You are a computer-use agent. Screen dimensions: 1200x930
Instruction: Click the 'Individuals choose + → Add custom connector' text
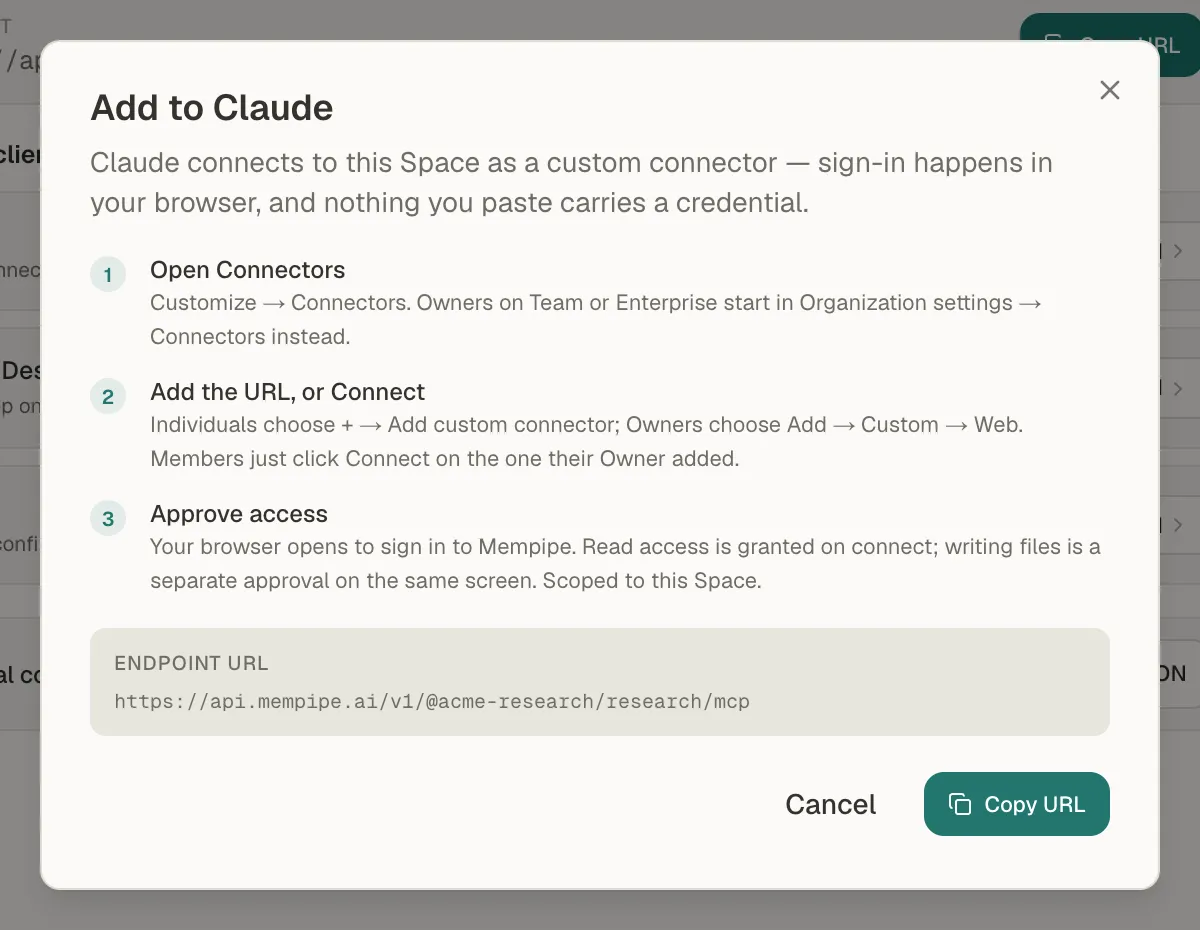click(x=587, y=441)
